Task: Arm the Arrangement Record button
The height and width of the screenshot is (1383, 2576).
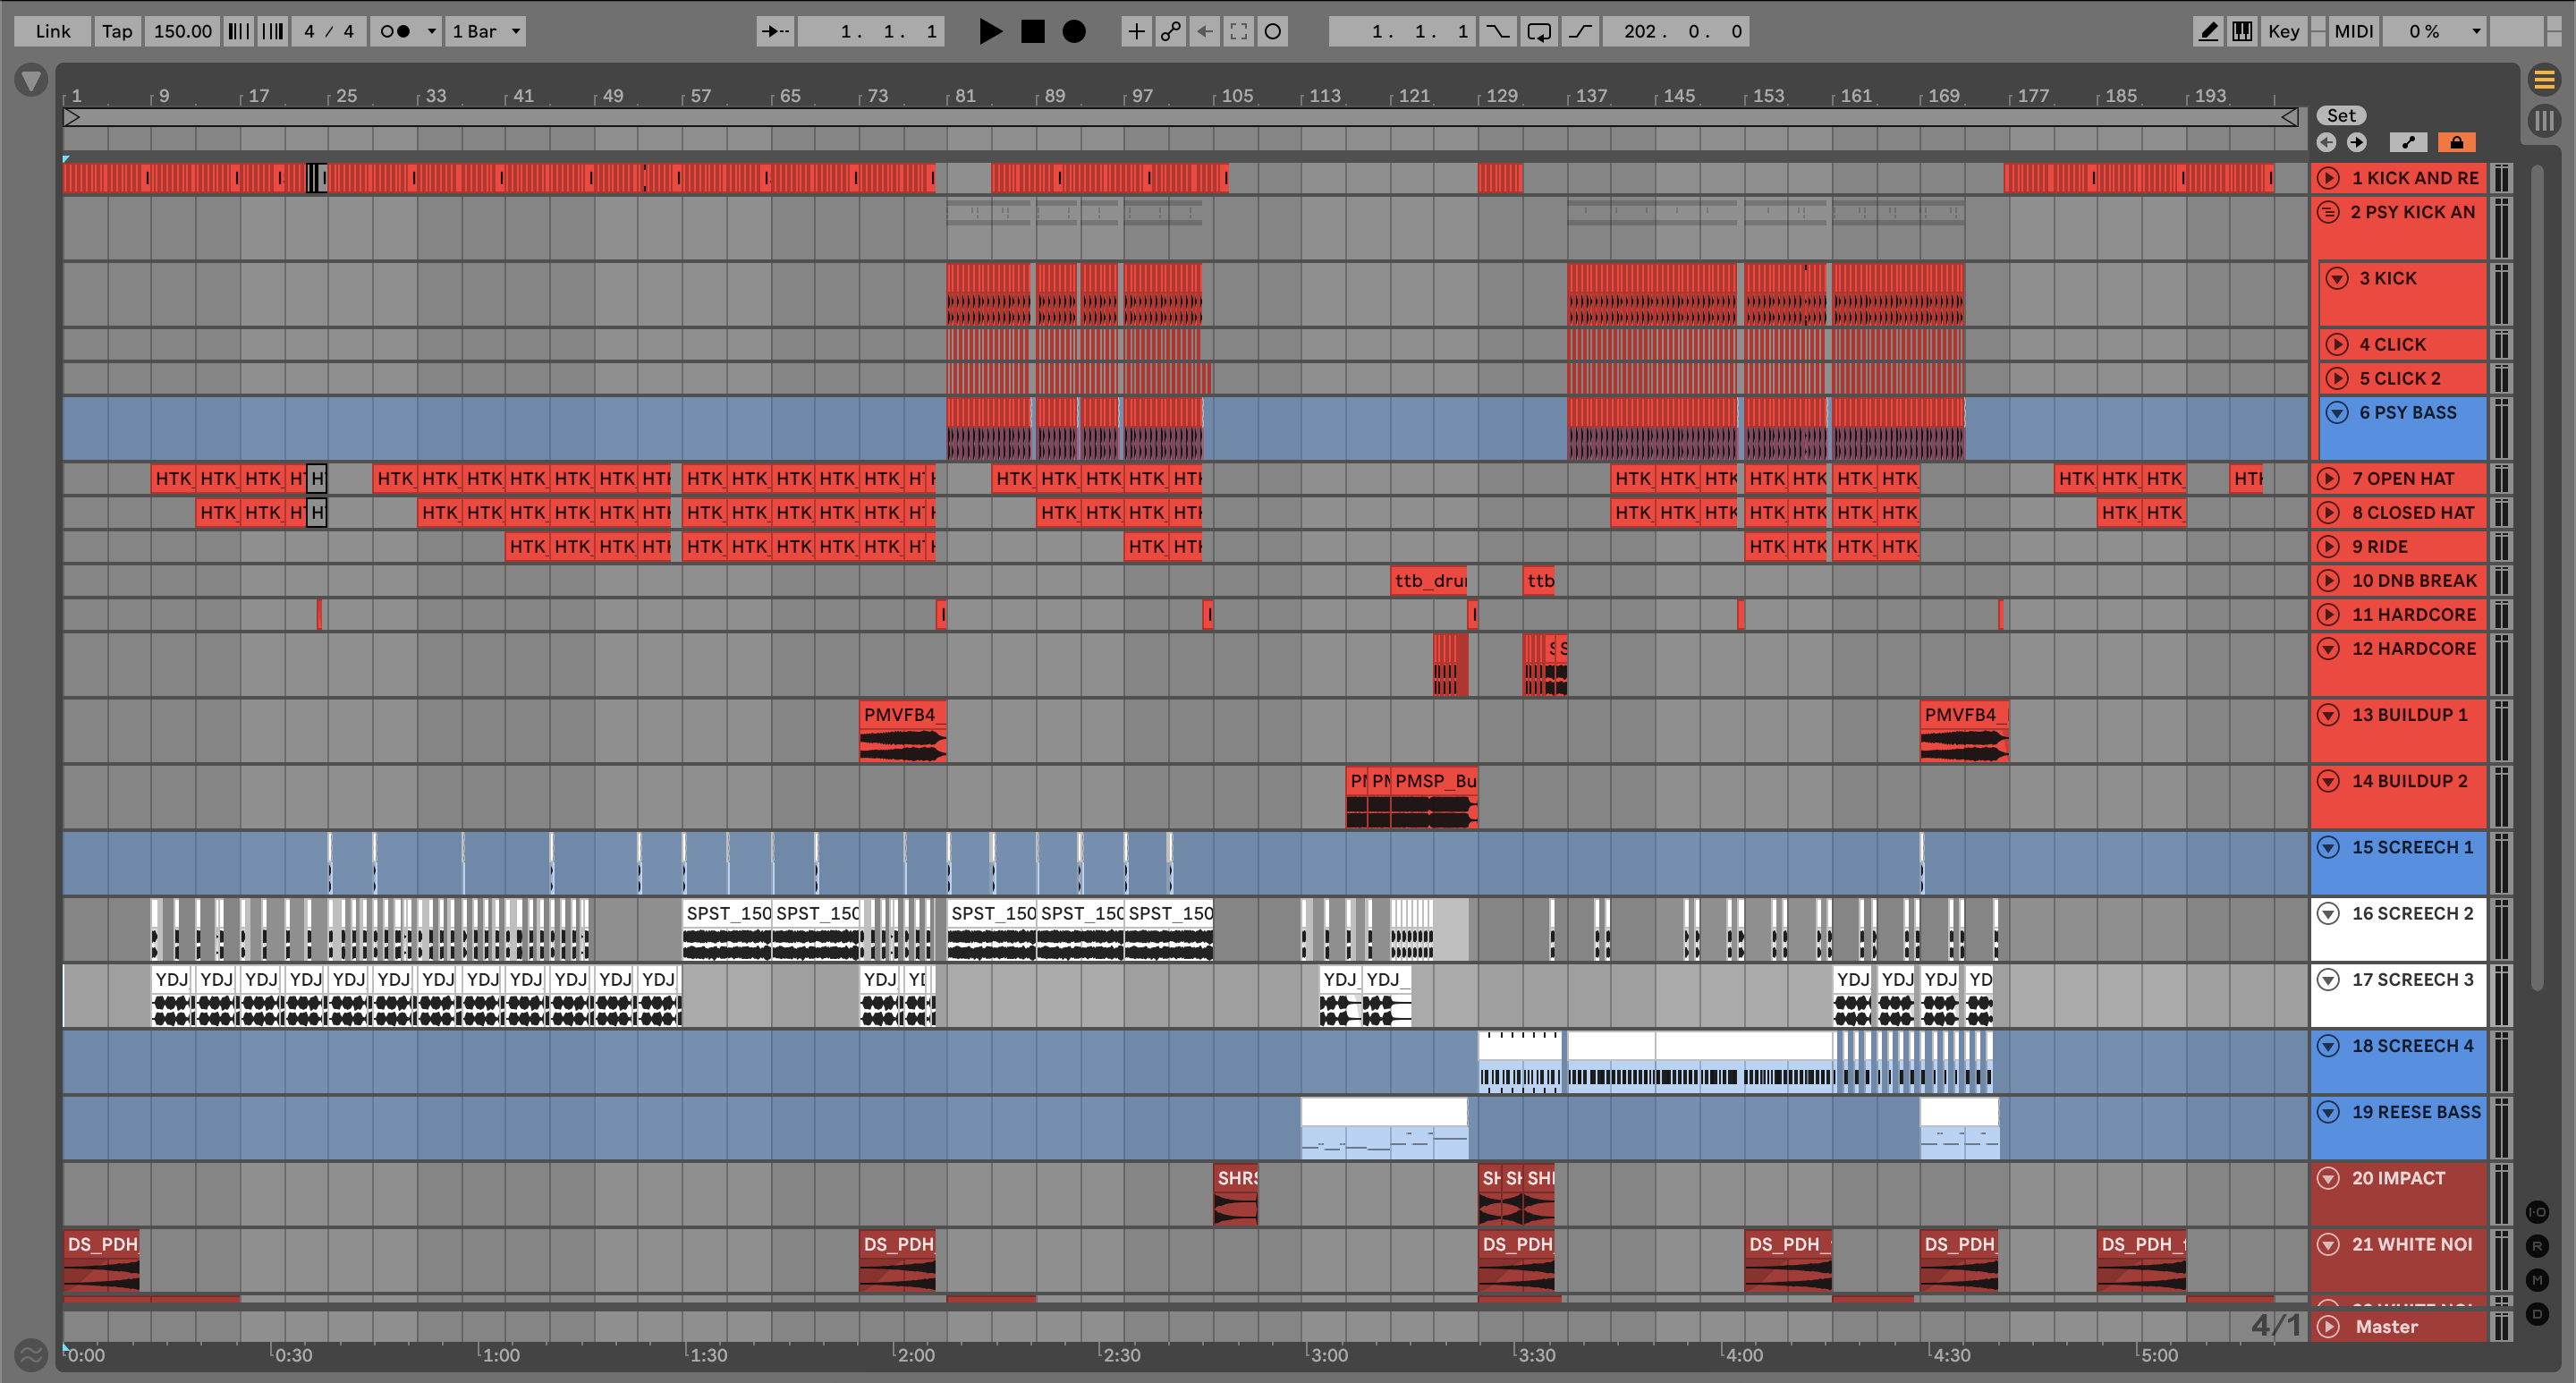Action: point(1074,31)
